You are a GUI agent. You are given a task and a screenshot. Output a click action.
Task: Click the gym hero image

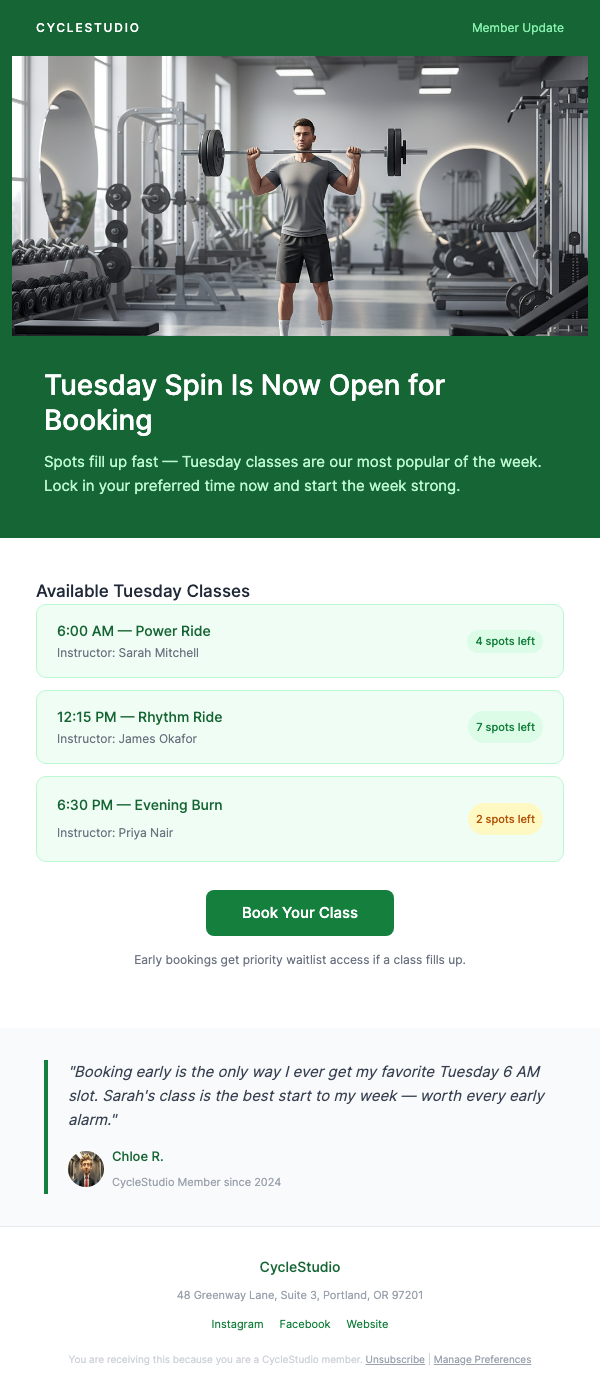click(300, 195)
